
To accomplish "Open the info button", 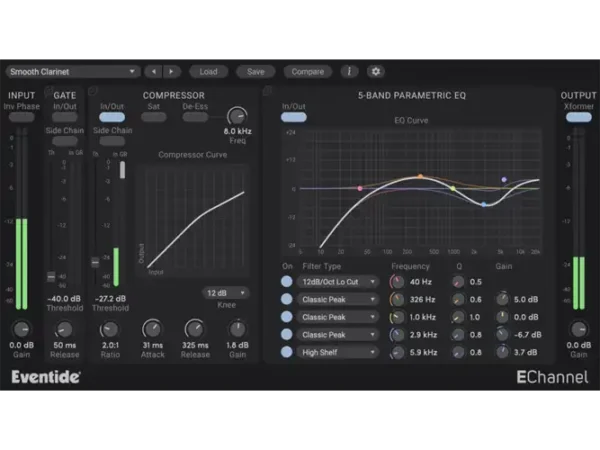I will coord(349,72).
